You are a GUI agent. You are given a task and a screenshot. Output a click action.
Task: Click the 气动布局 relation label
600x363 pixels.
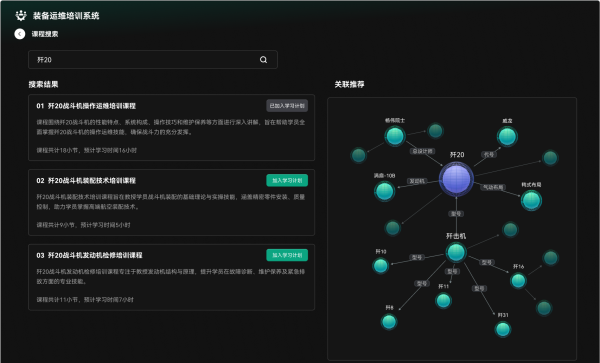(x=493, y=187)
